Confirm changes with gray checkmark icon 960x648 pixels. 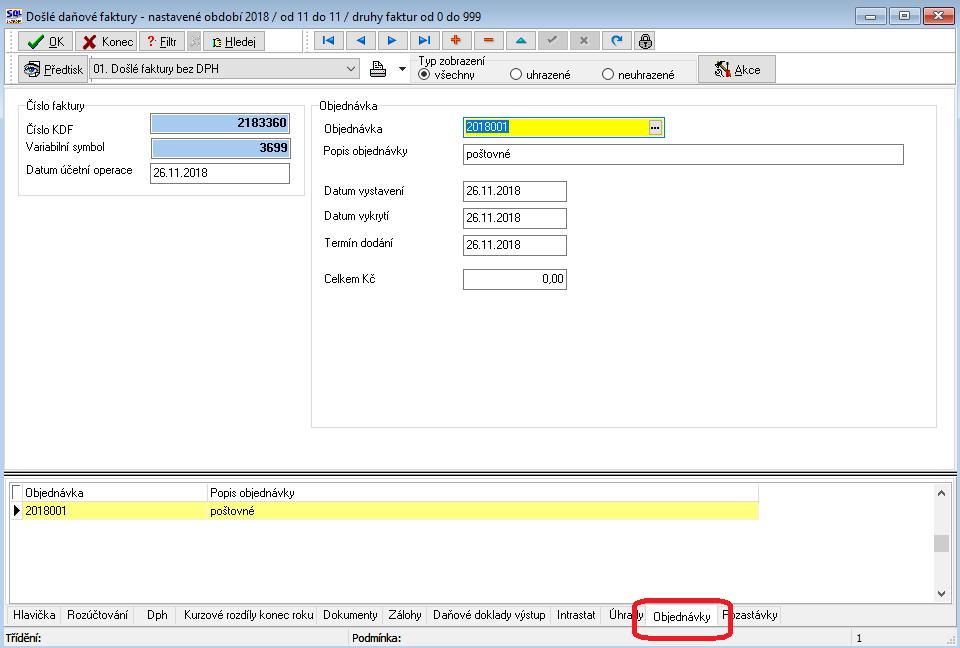click(552, 41)
